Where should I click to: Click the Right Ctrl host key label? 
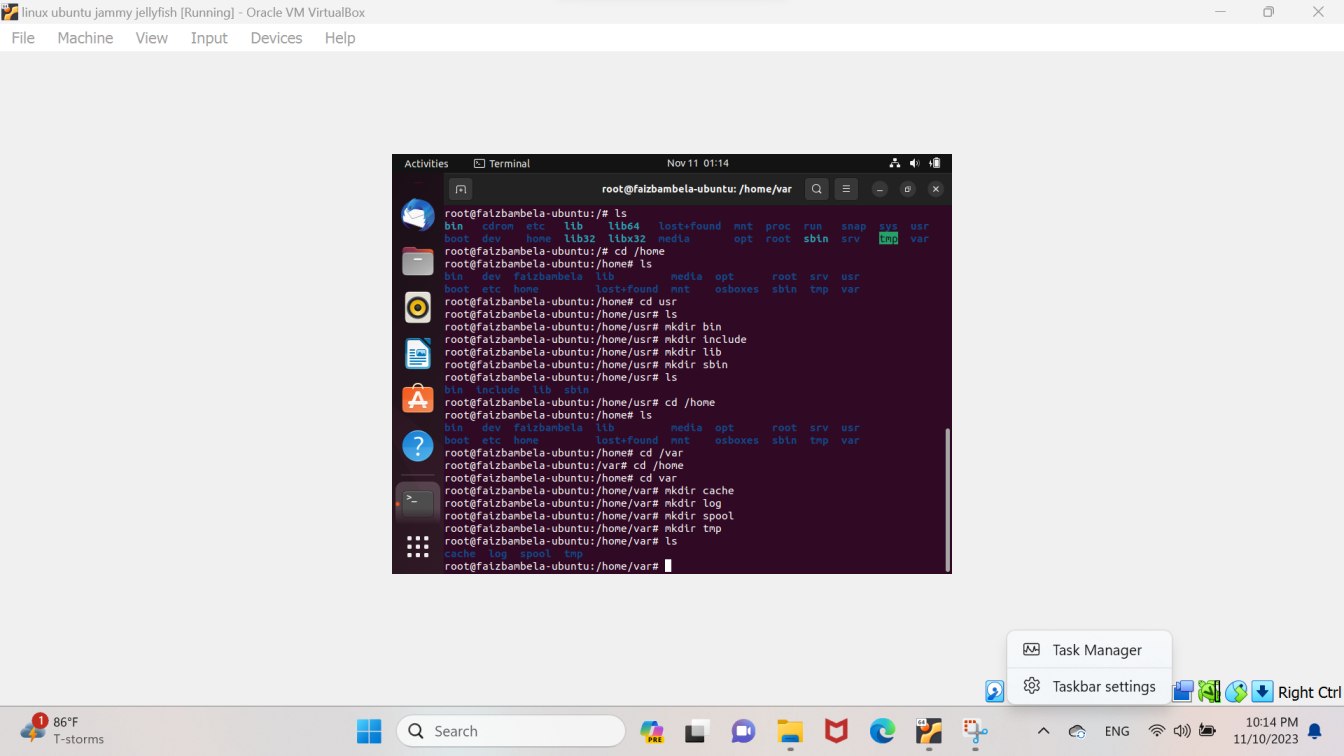pyautogui.click(x=1309, y=692)
